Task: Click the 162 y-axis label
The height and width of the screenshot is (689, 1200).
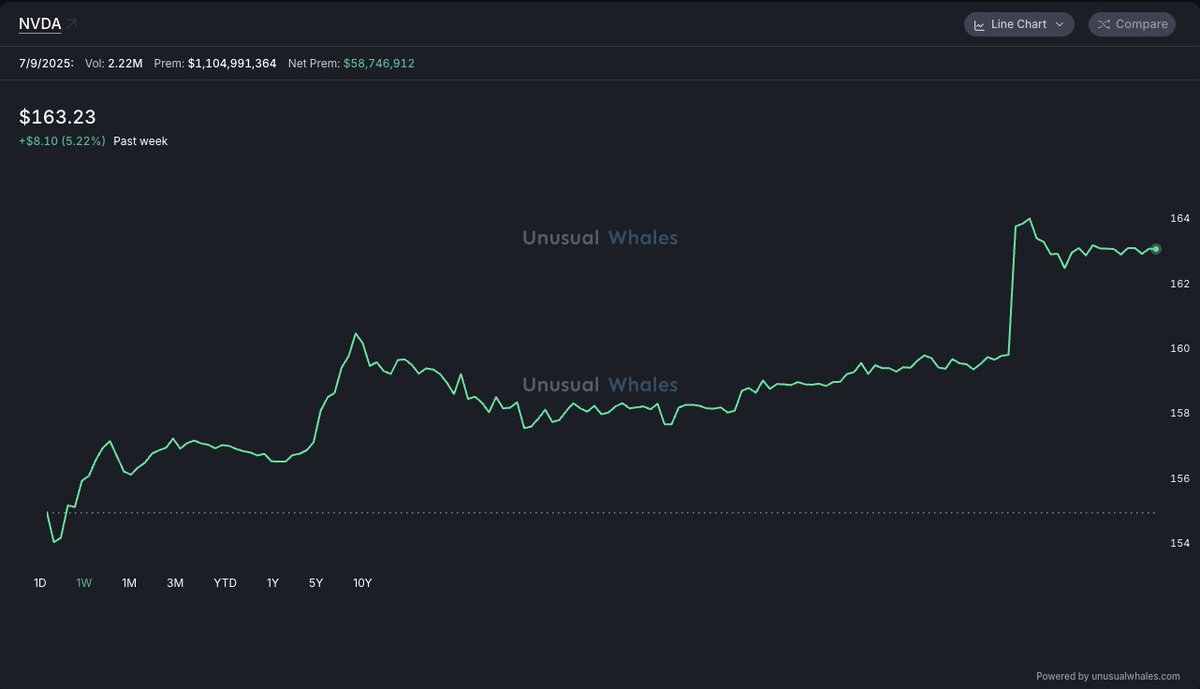Action: (x=1179, y=284)
